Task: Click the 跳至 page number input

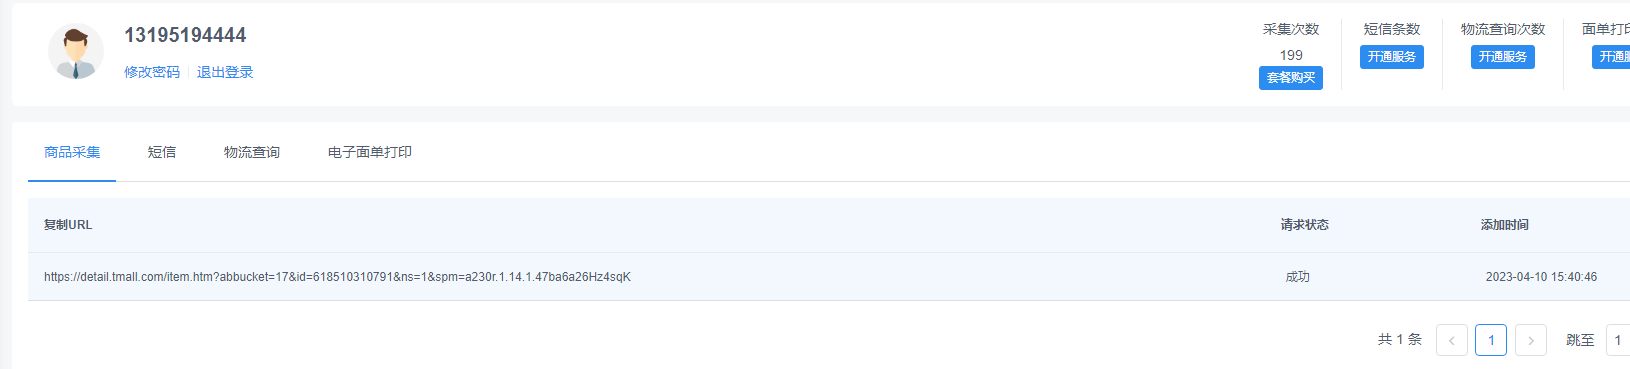Action: pos(1618,340)
